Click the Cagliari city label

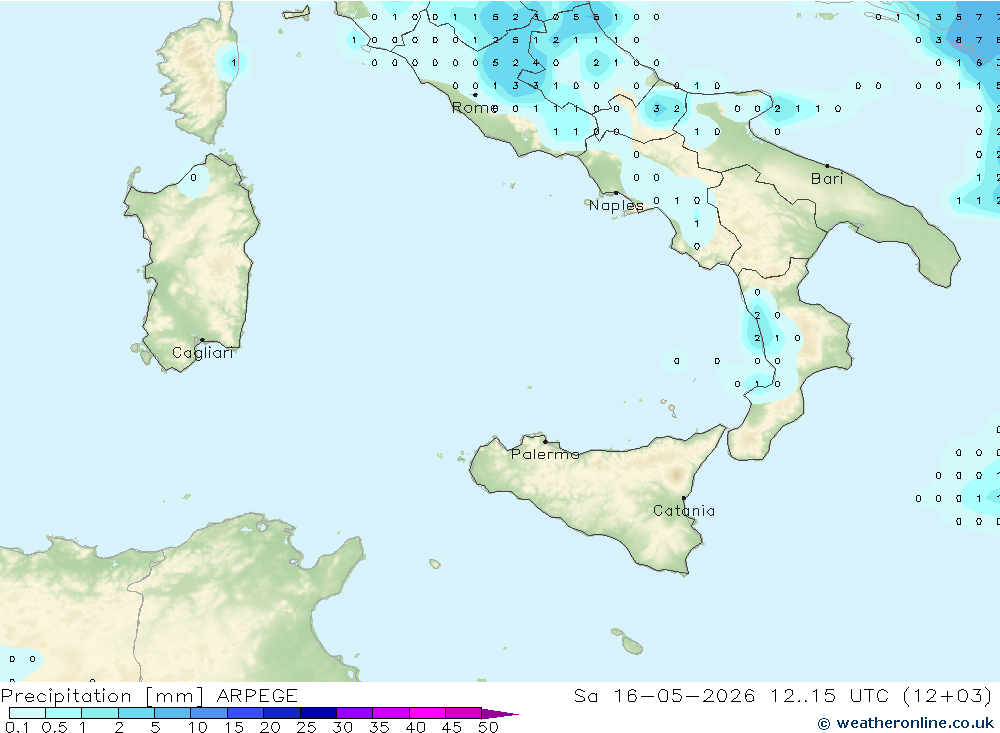tap(203, 353)
